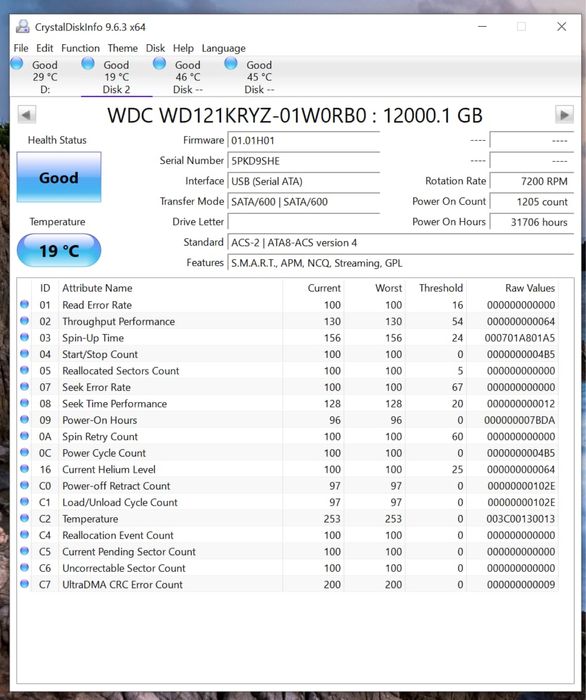Click status dot for Reallocated Sectors Count

[25, 371]
